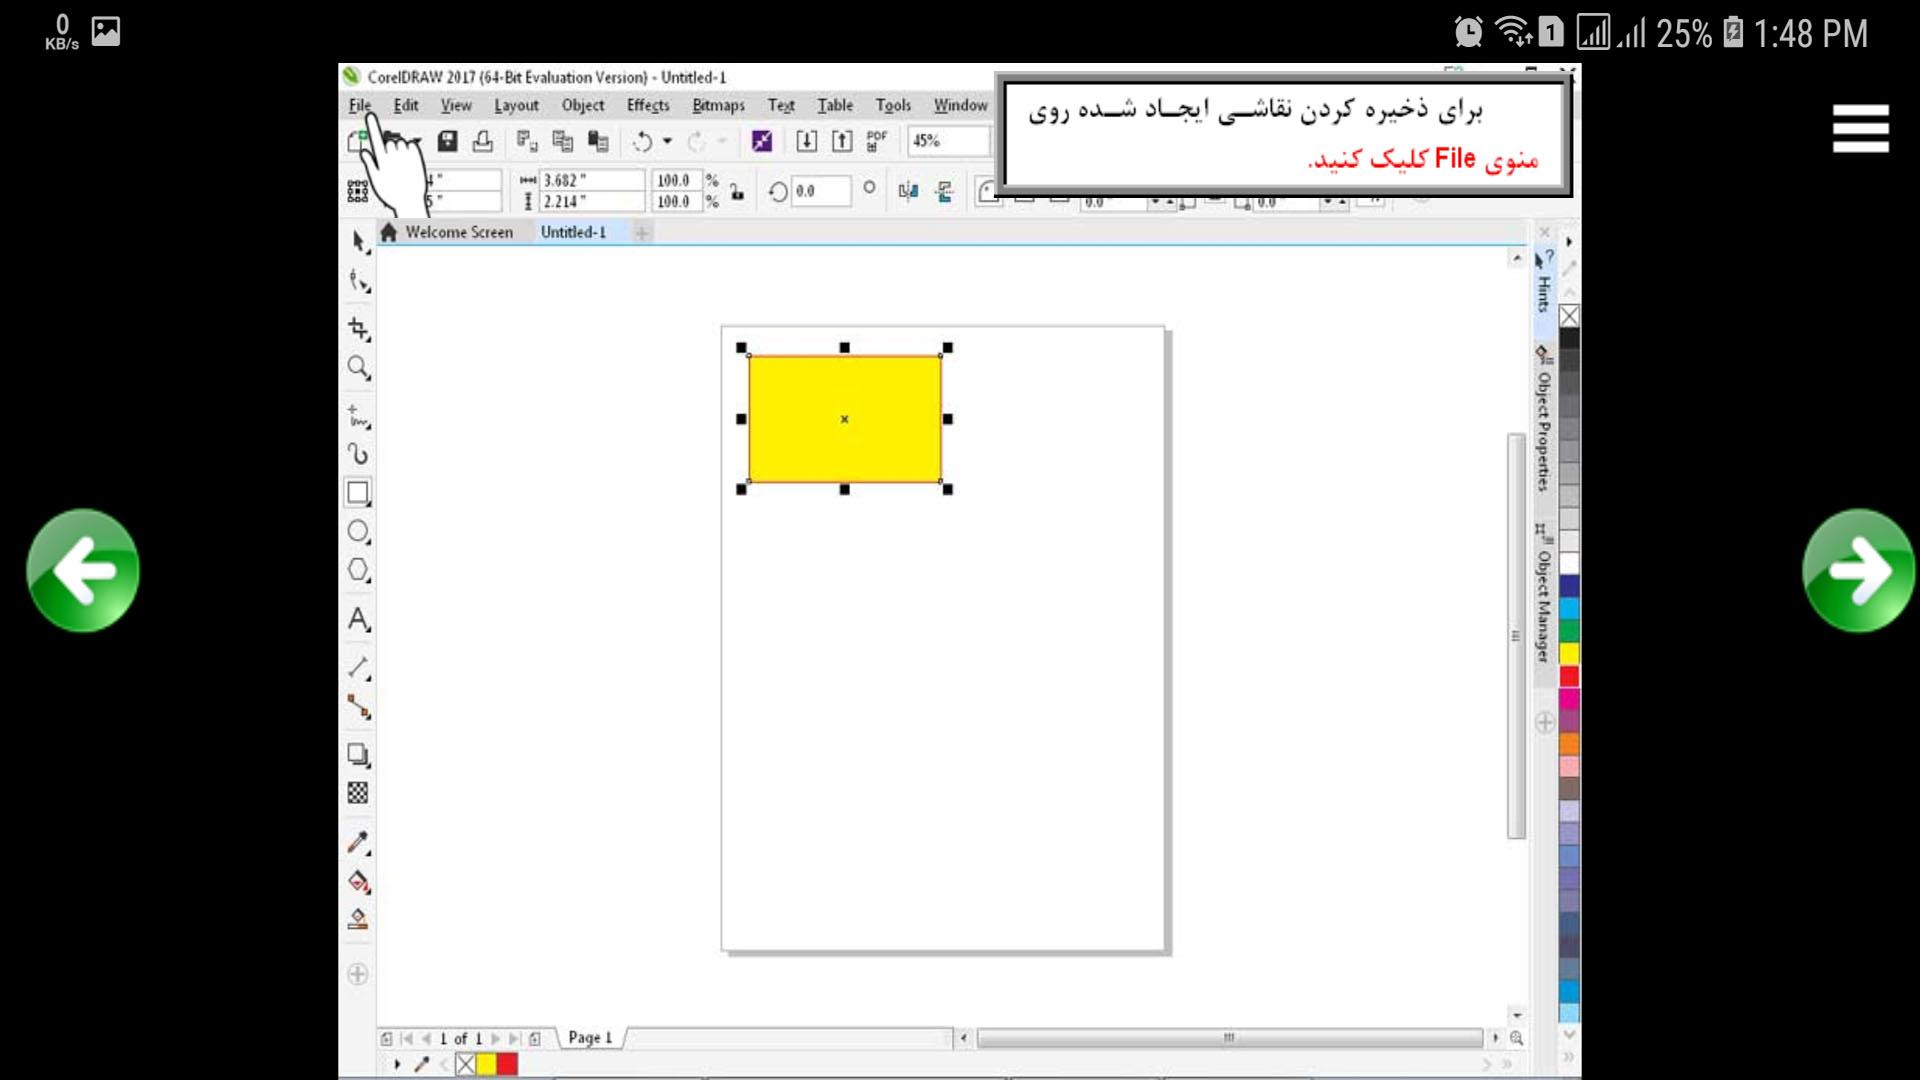1920x1080 pixels.
Task: Select the Transparency checkerboard tool
Action: point(358,793)
